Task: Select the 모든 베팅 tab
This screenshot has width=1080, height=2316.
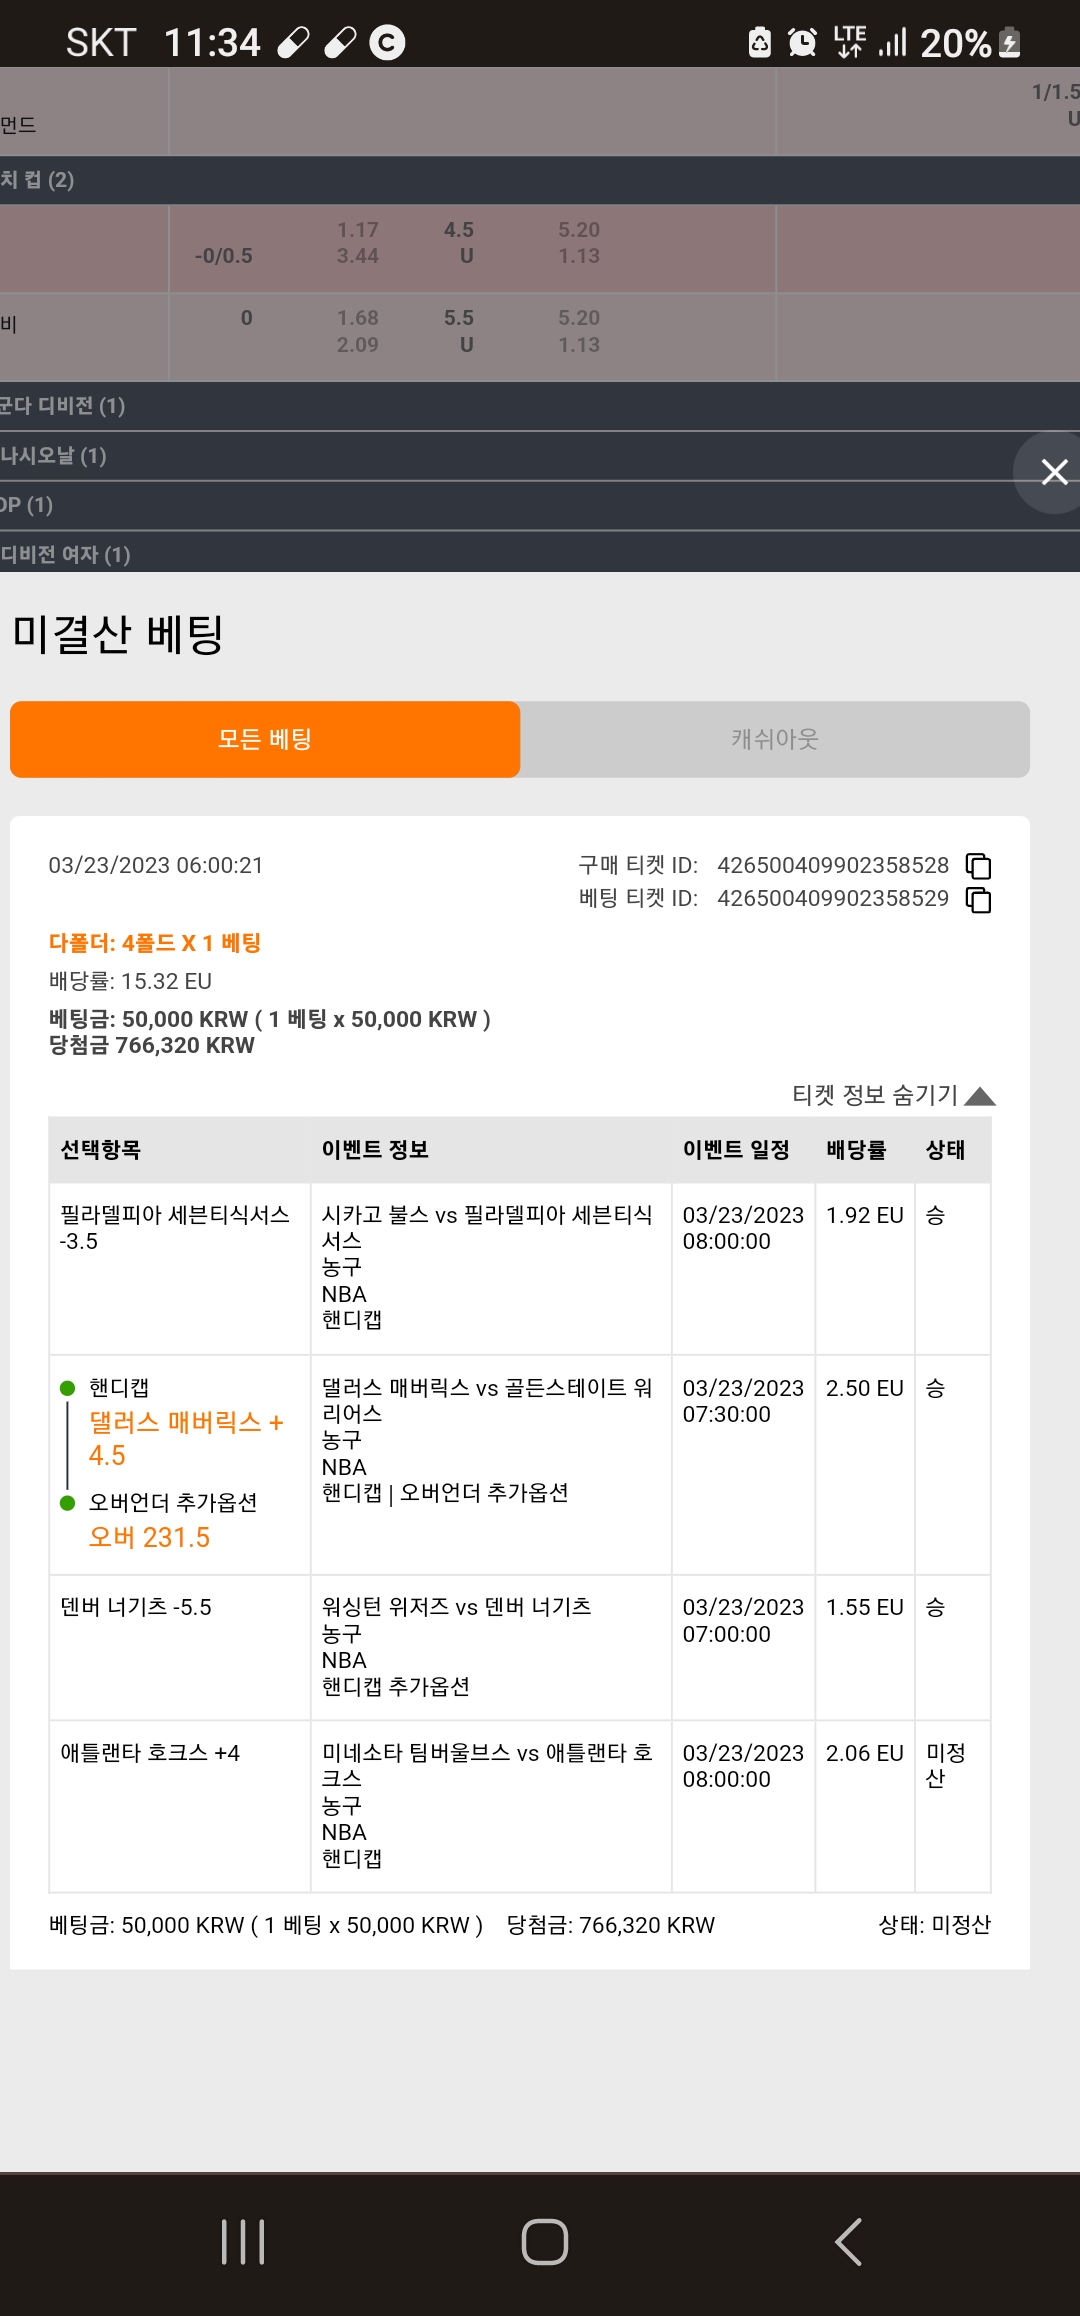Action: click(x=265, y=739)
